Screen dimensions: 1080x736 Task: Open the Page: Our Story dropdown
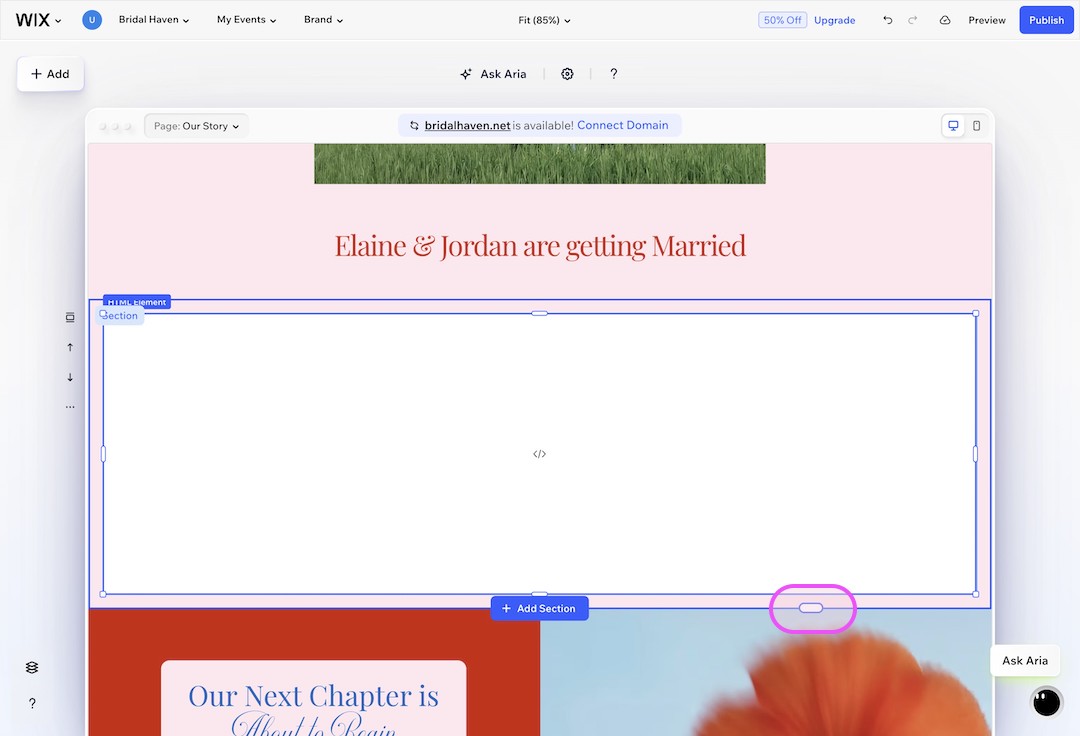point(196,126)
